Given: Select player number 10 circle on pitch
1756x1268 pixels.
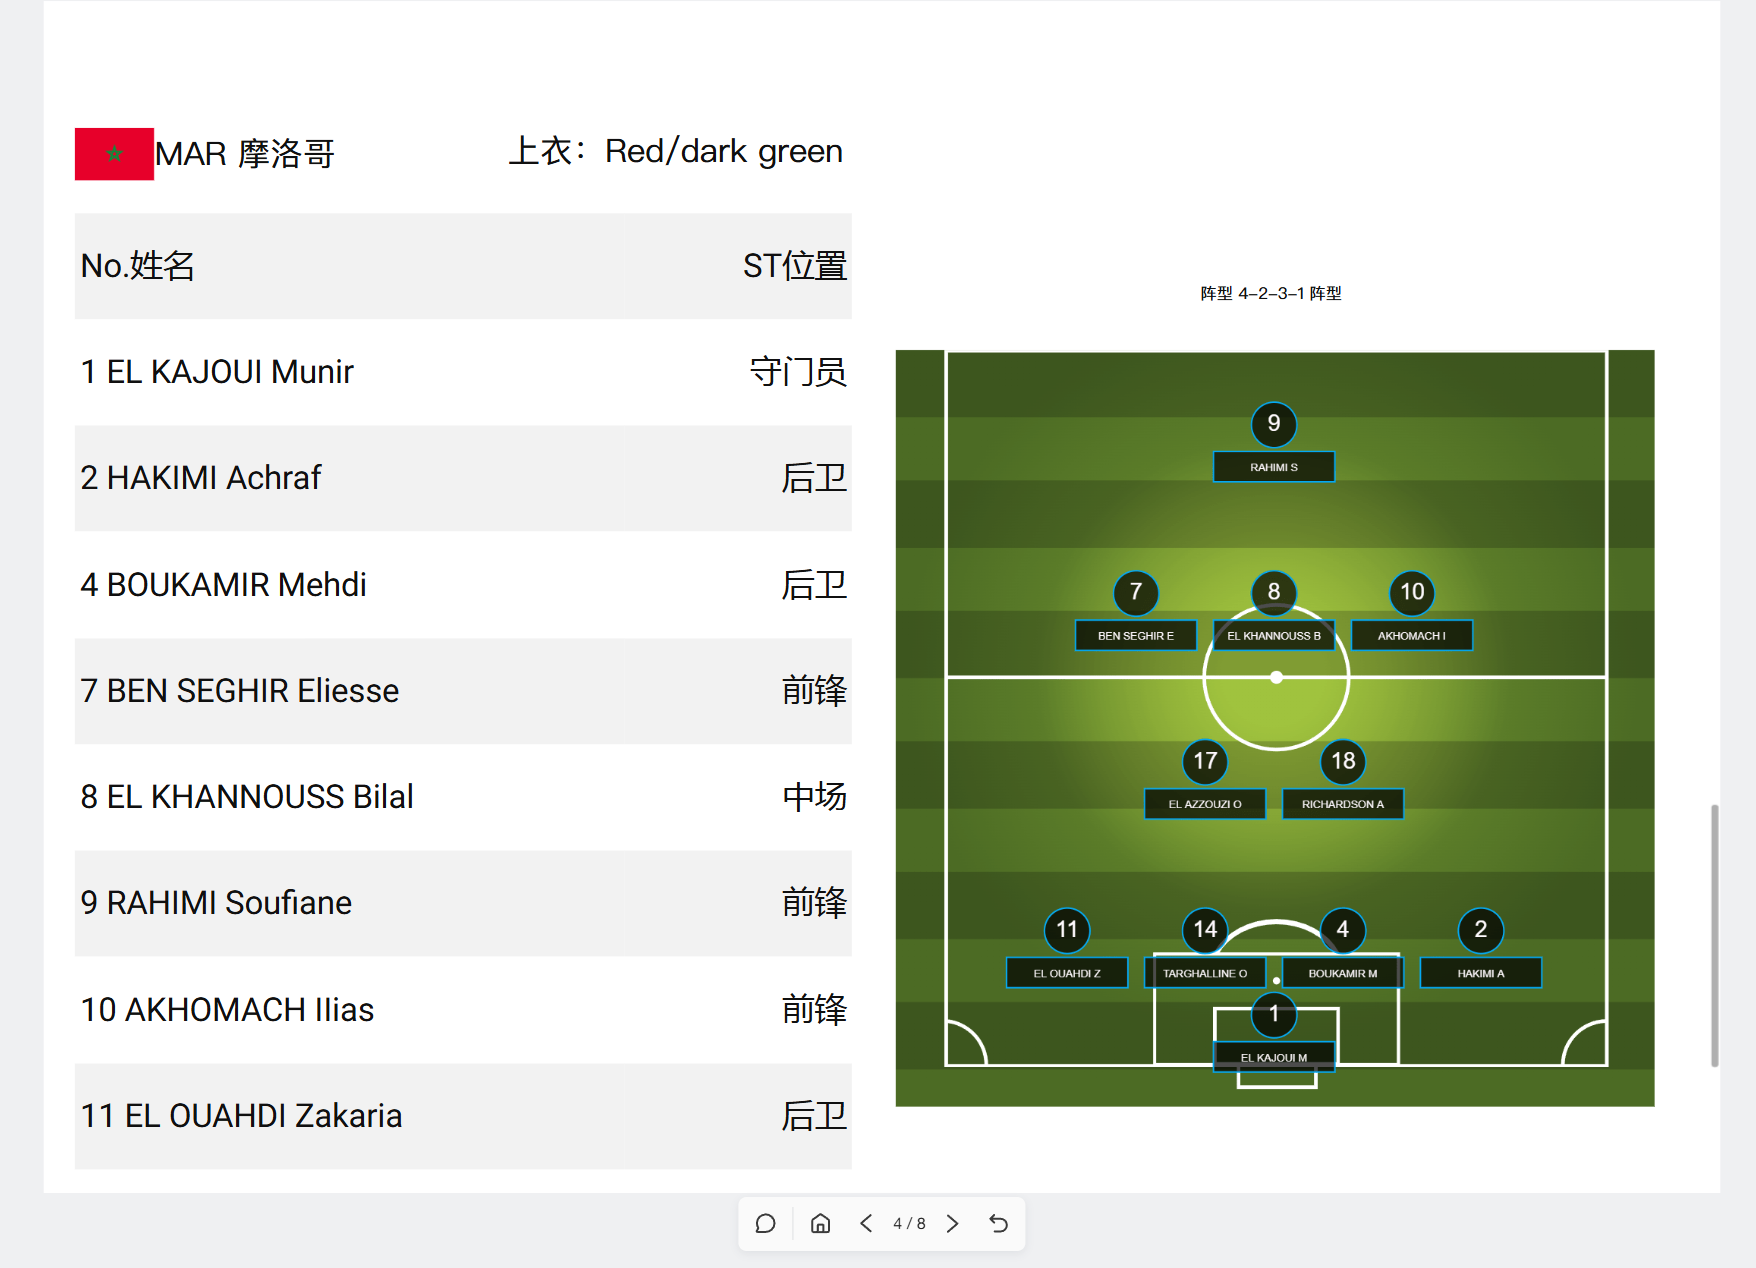Looking at the screenshot, I should (x=1412, y=592).
